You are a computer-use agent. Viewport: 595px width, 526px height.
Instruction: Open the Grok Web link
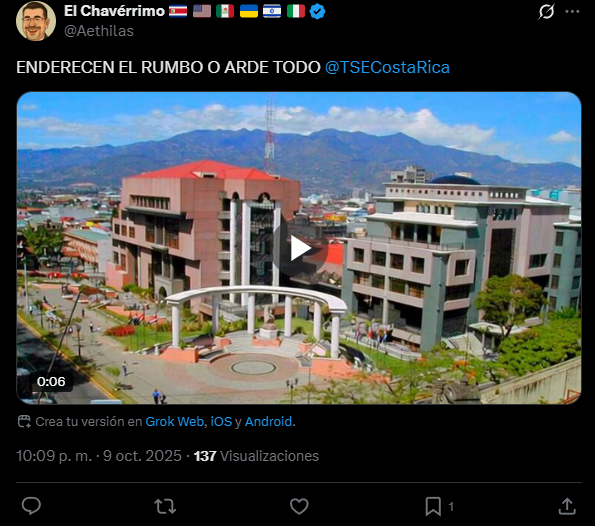[x=175, y=422]
